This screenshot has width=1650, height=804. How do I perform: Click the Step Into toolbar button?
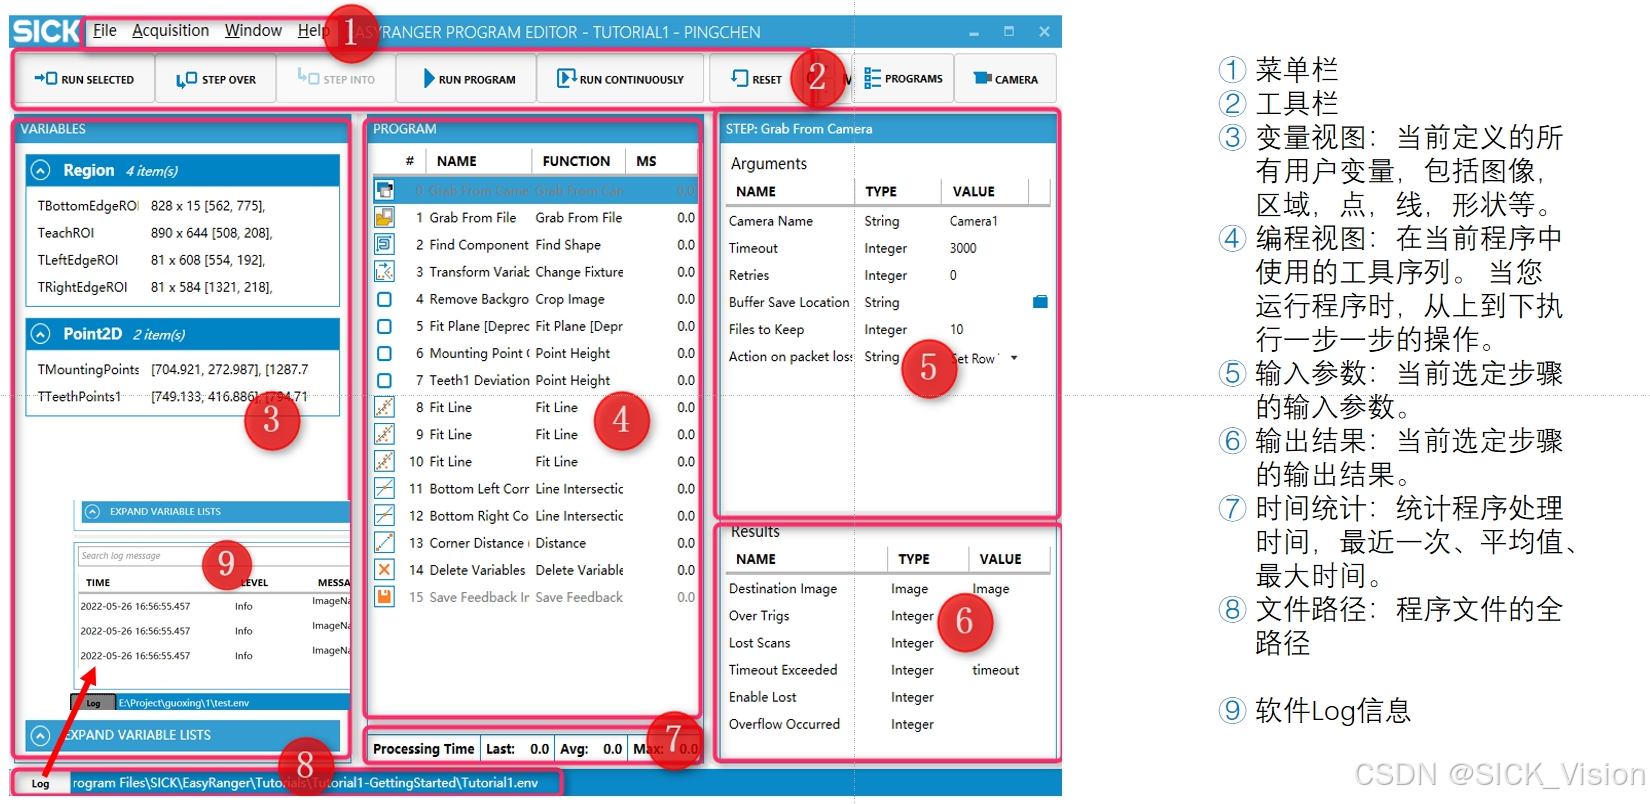tap(336, 79)
